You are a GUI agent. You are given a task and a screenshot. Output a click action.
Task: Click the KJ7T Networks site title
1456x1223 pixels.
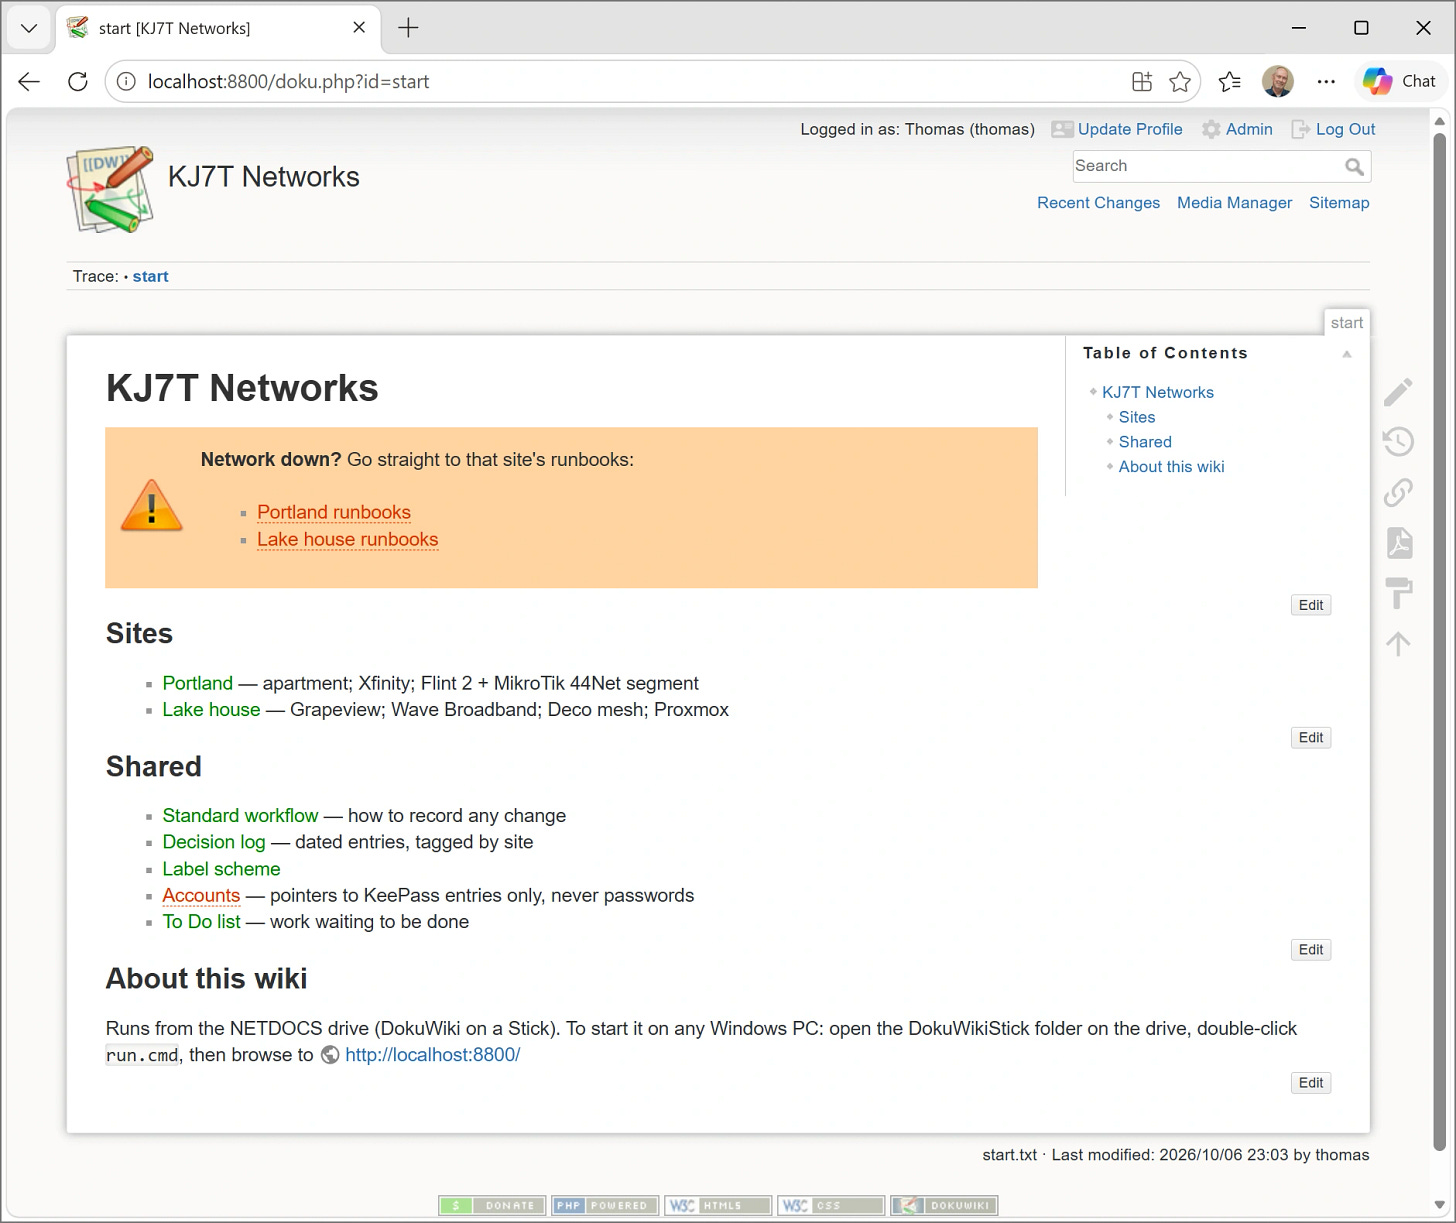pyautogui.click(x=263, y=177)
